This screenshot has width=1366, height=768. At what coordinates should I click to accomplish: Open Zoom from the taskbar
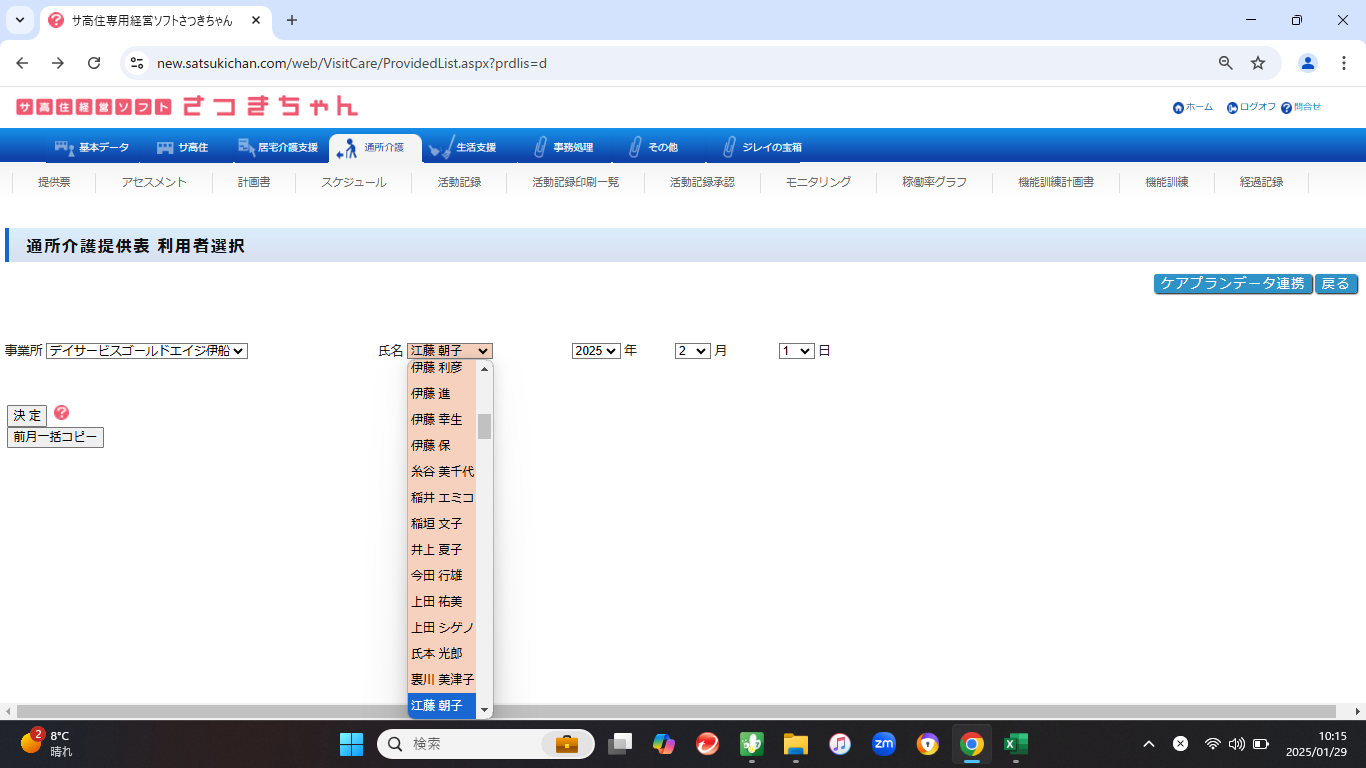click(x=883, y=744)
